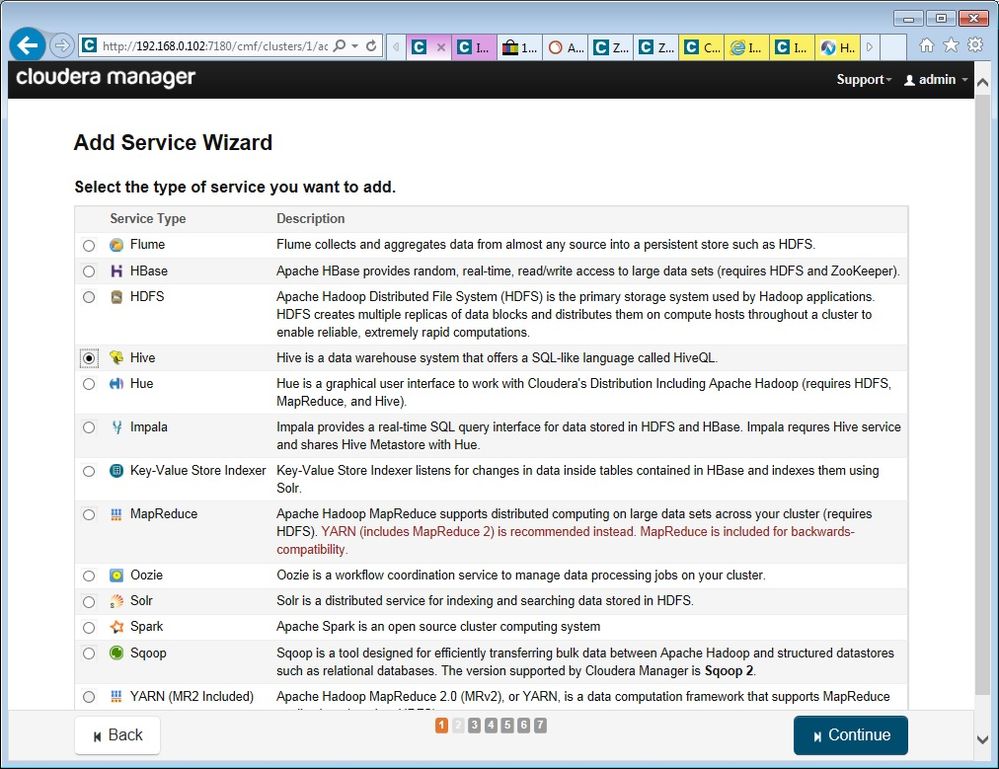
Task: Select the HDFS service radio button
Action: click(89, 297)
